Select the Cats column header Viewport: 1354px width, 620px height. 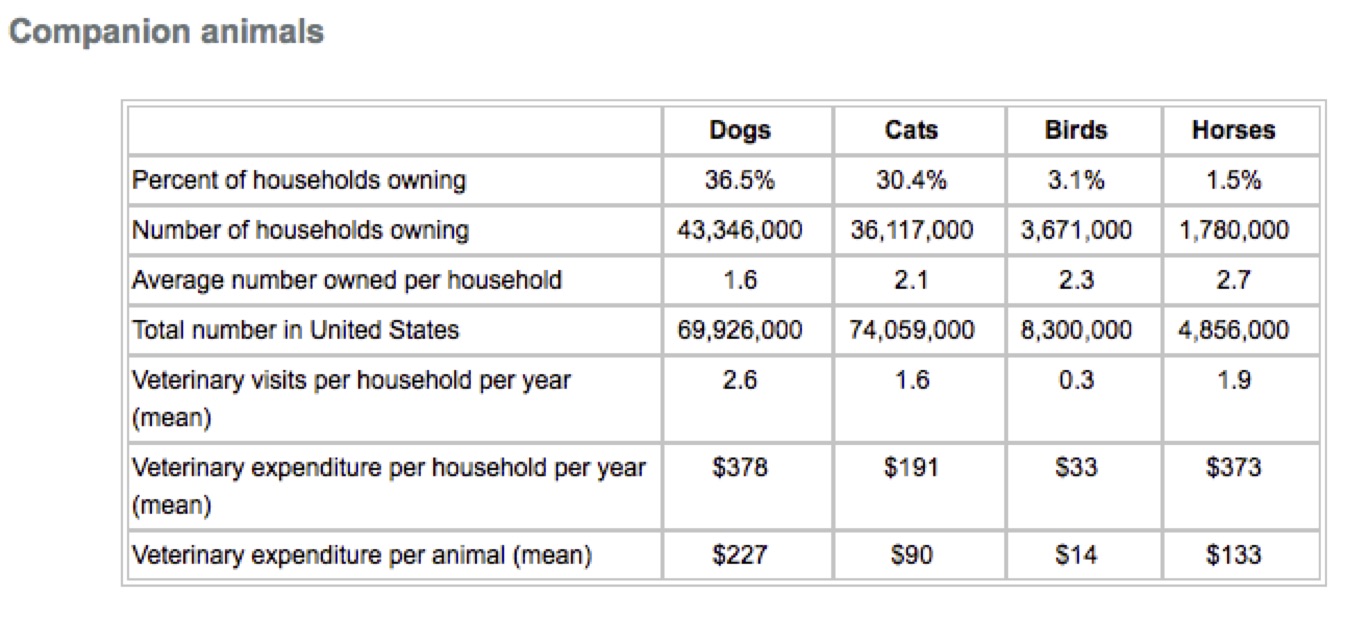[911, 130]
